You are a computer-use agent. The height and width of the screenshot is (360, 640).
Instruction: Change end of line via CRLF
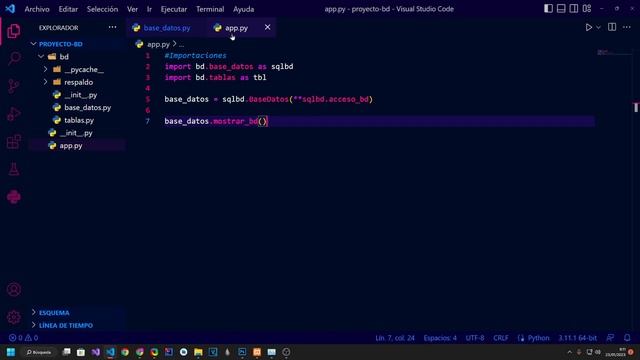500,338
